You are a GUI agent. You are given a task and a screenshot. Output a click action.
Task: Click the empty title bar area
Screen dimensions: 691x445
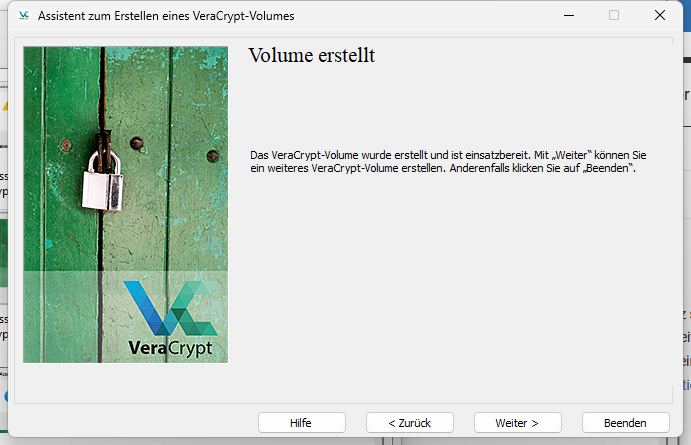[420, 16]
